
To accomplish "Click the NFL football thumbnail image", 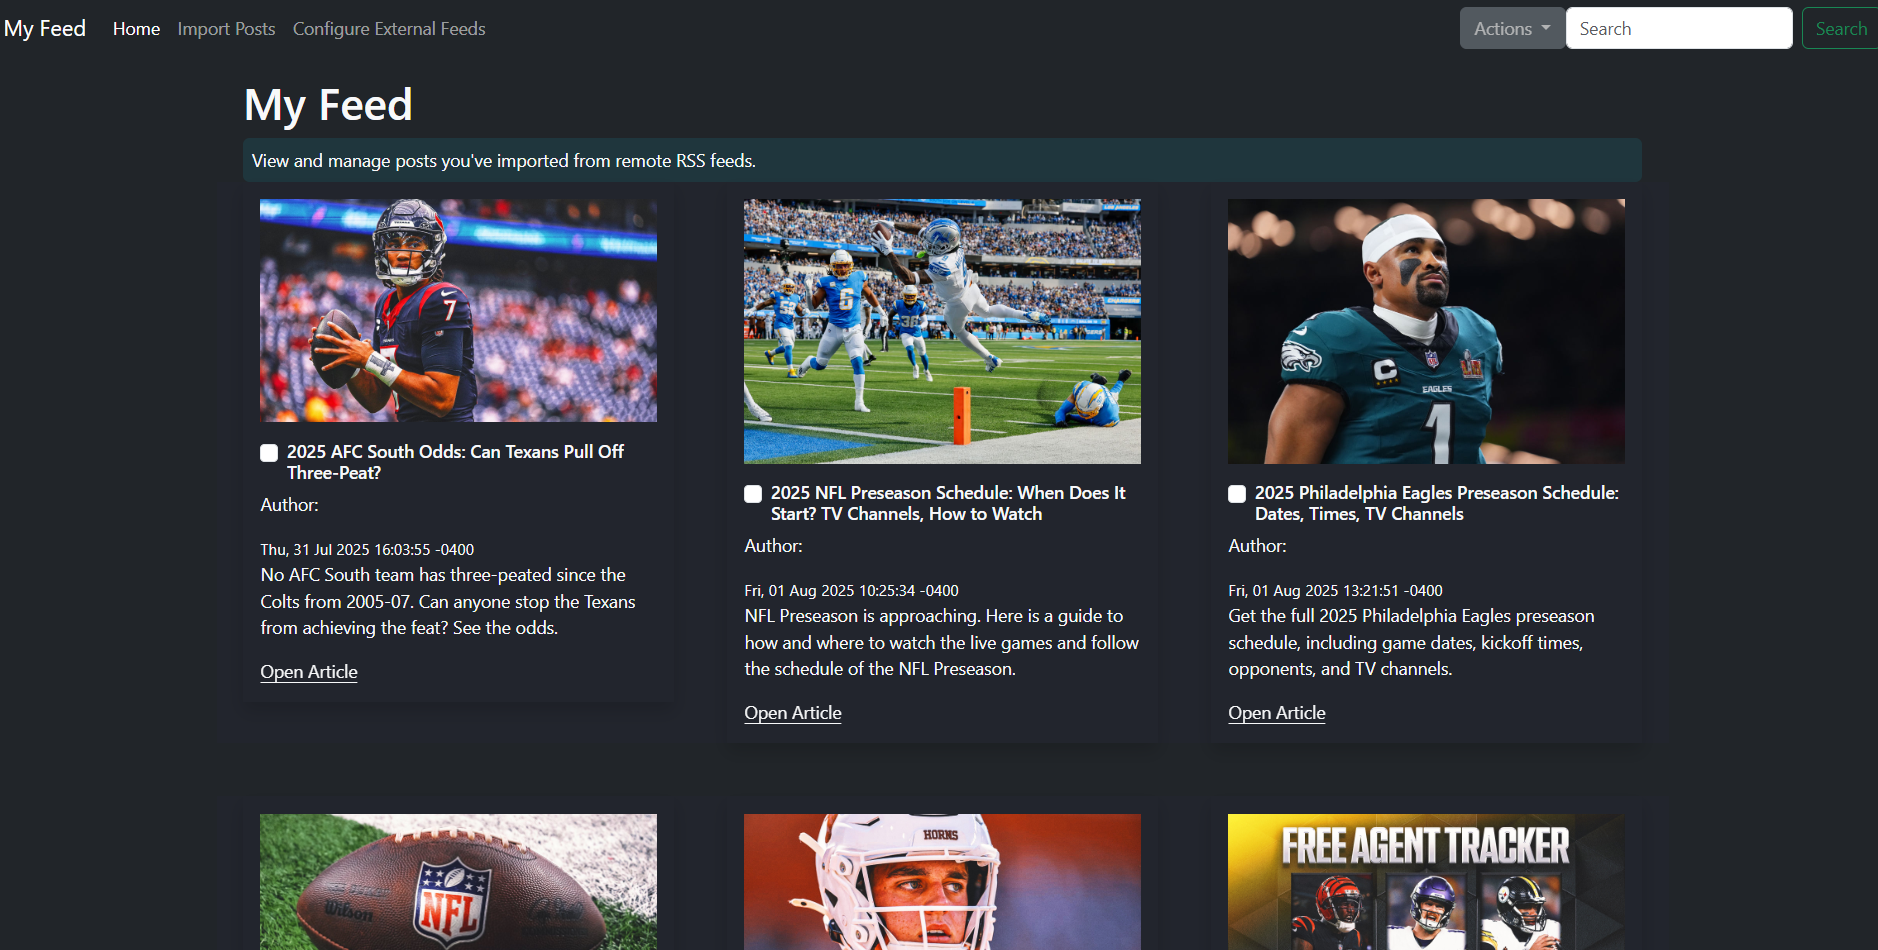I will 458,882.
